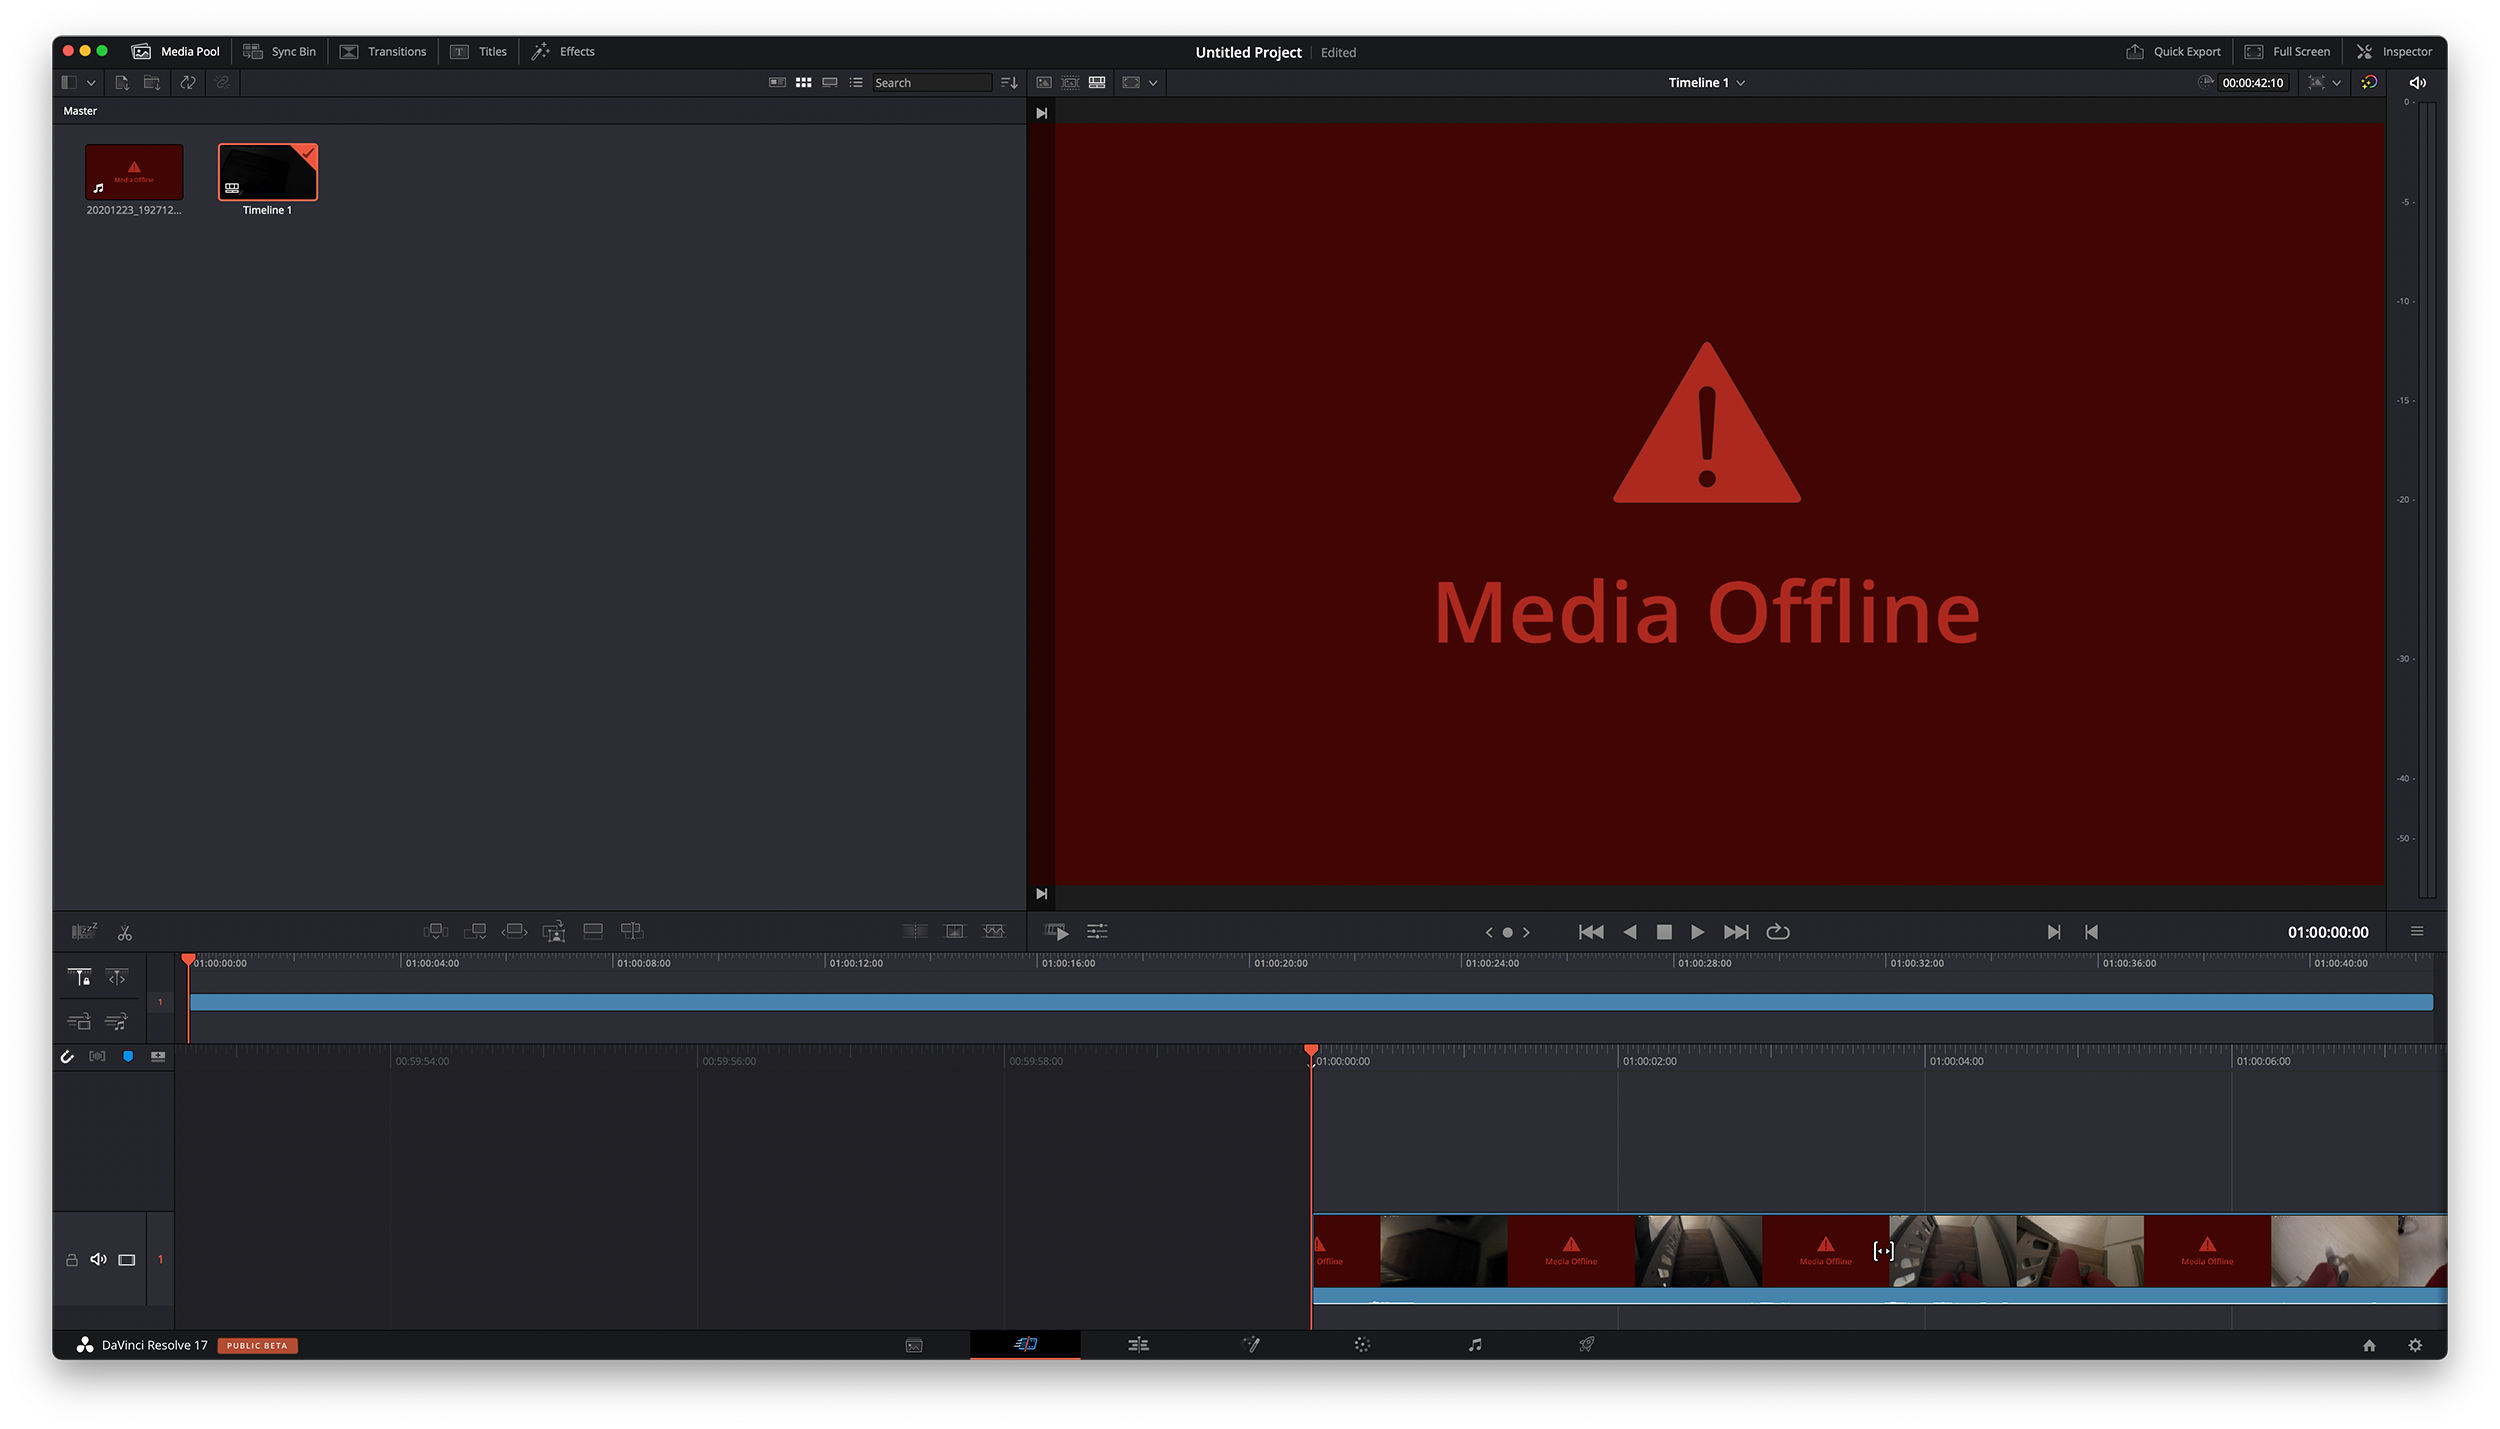The height and width of the screenshot is (1429, 2500).
Task: Open viewer safe area options dropdown
Action: coord(1153,83)
